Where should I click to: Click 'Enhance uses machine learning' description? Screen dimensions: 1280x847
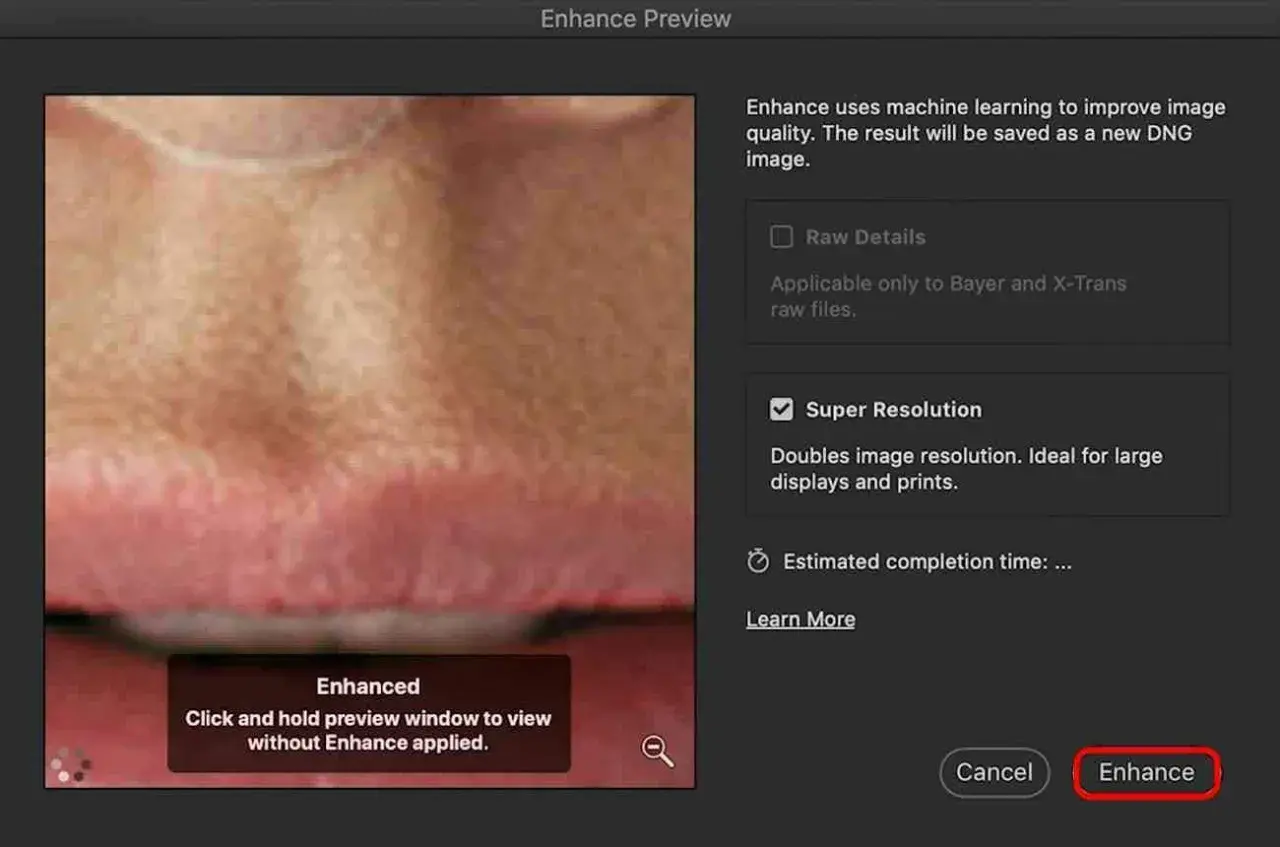[985, 133]
